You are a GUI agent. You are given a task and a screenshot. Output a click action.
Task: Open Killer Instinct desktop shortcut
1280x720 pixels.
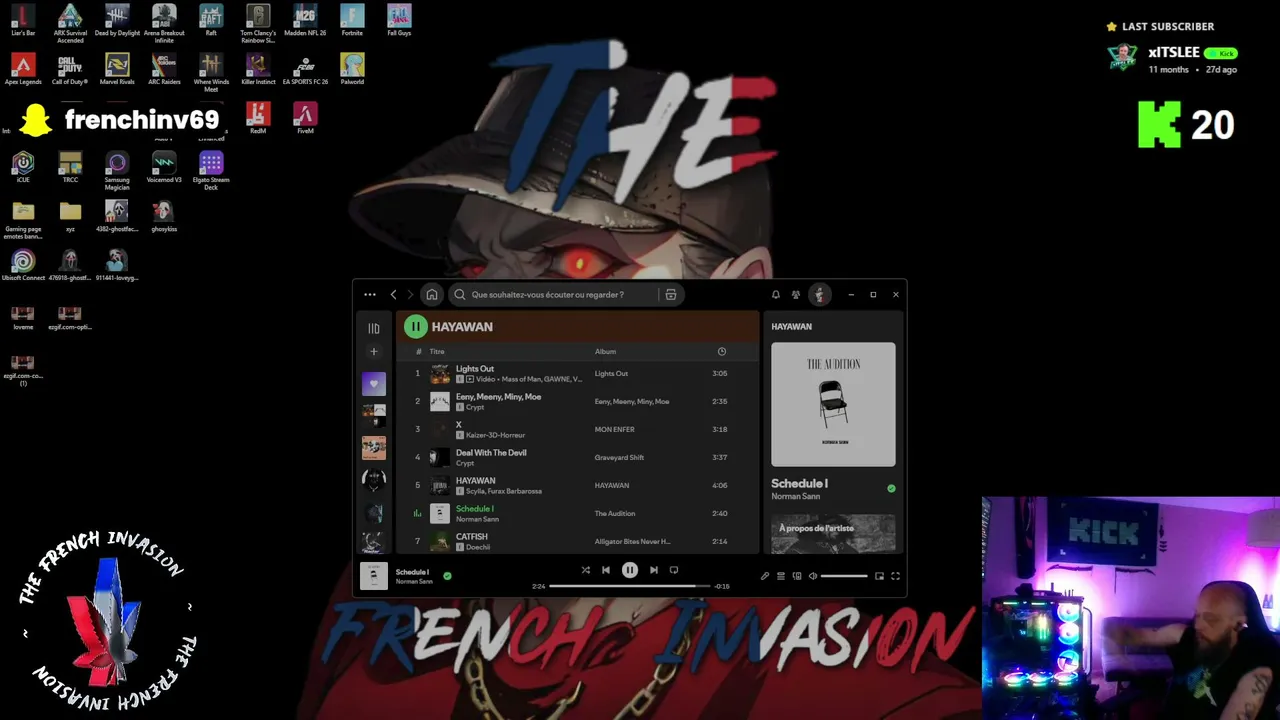pos(258,69)
